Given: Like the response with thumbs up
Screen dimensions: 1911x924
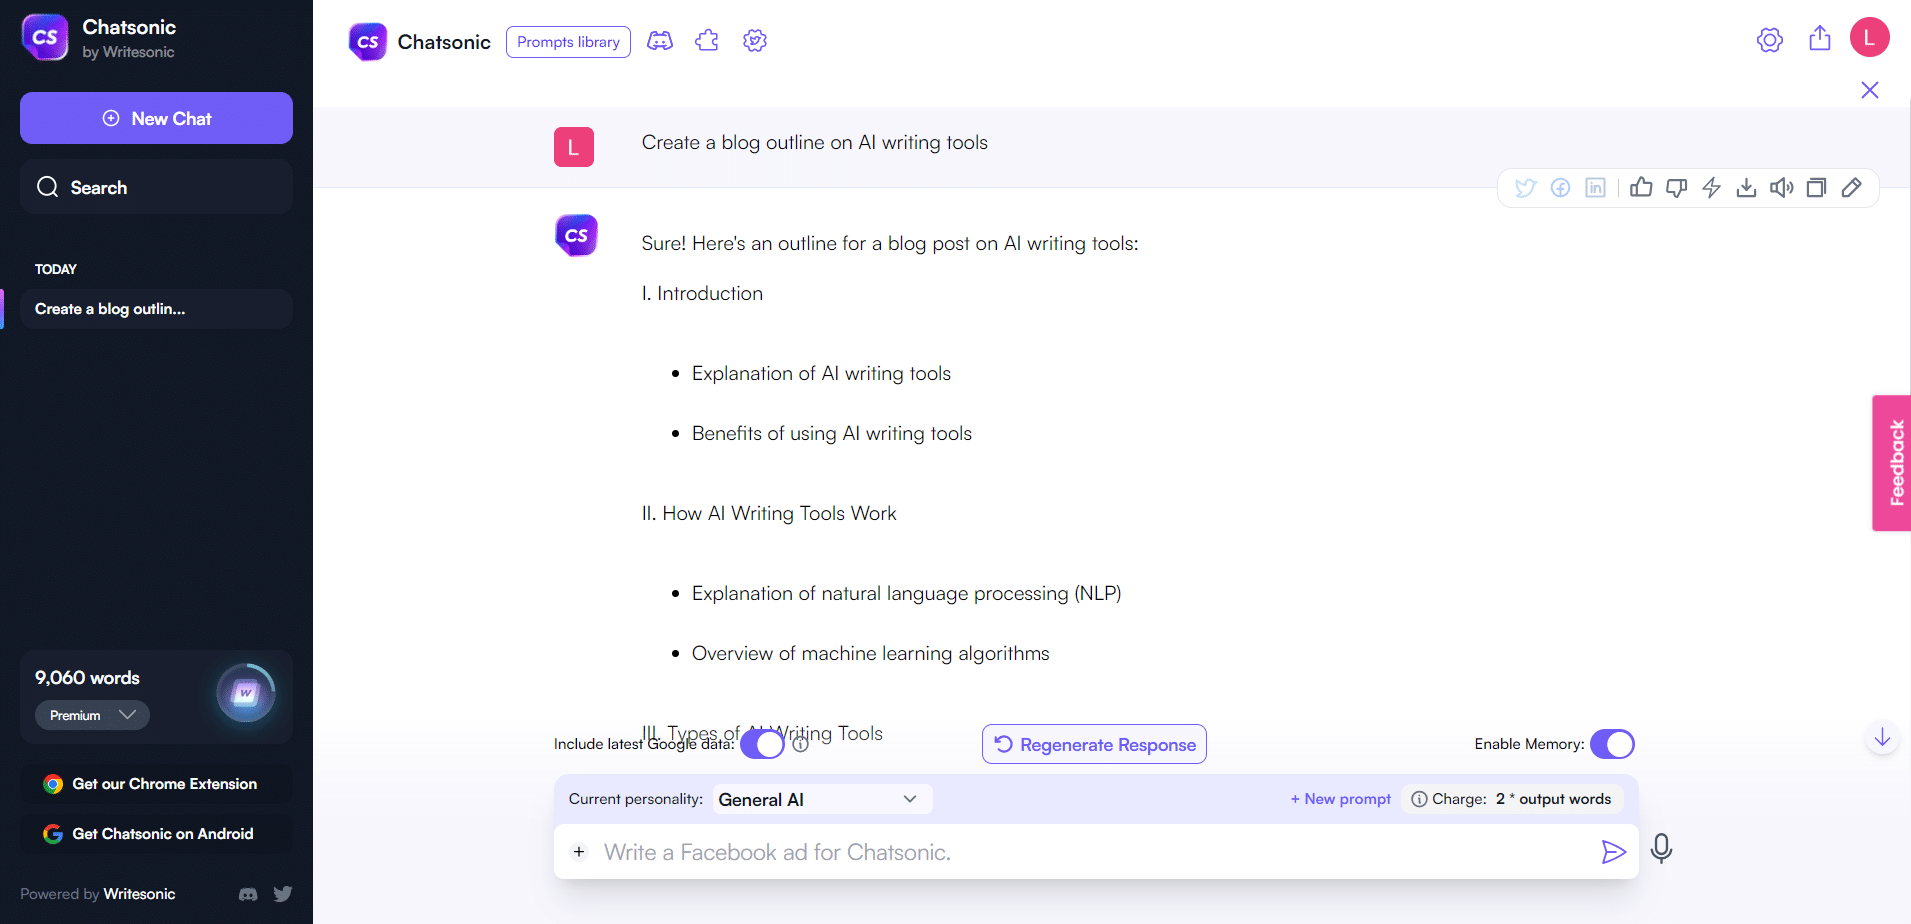Looking at the screenshot, I should coord(1641,188).
